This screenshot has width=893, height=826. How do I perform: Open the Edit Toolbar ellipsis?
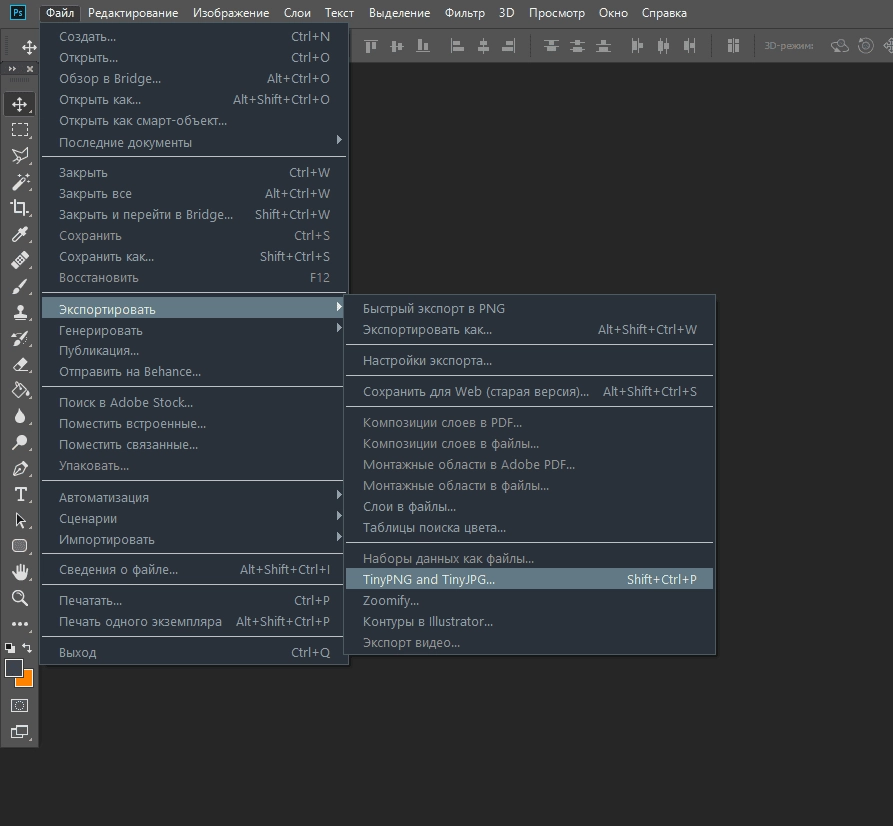pyautogui.click(x=20, y=624)
